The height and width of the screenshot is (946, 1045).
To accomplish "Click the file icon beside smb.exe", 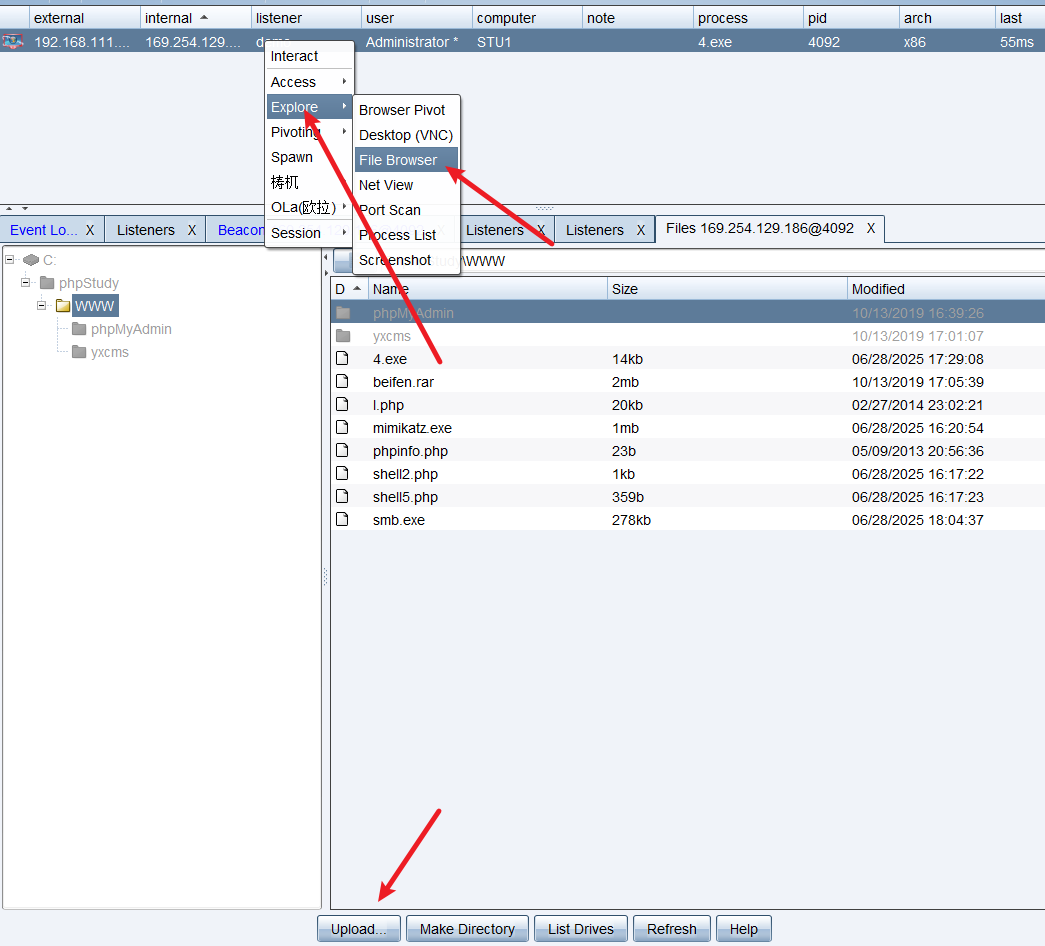I will click(342, 520).
